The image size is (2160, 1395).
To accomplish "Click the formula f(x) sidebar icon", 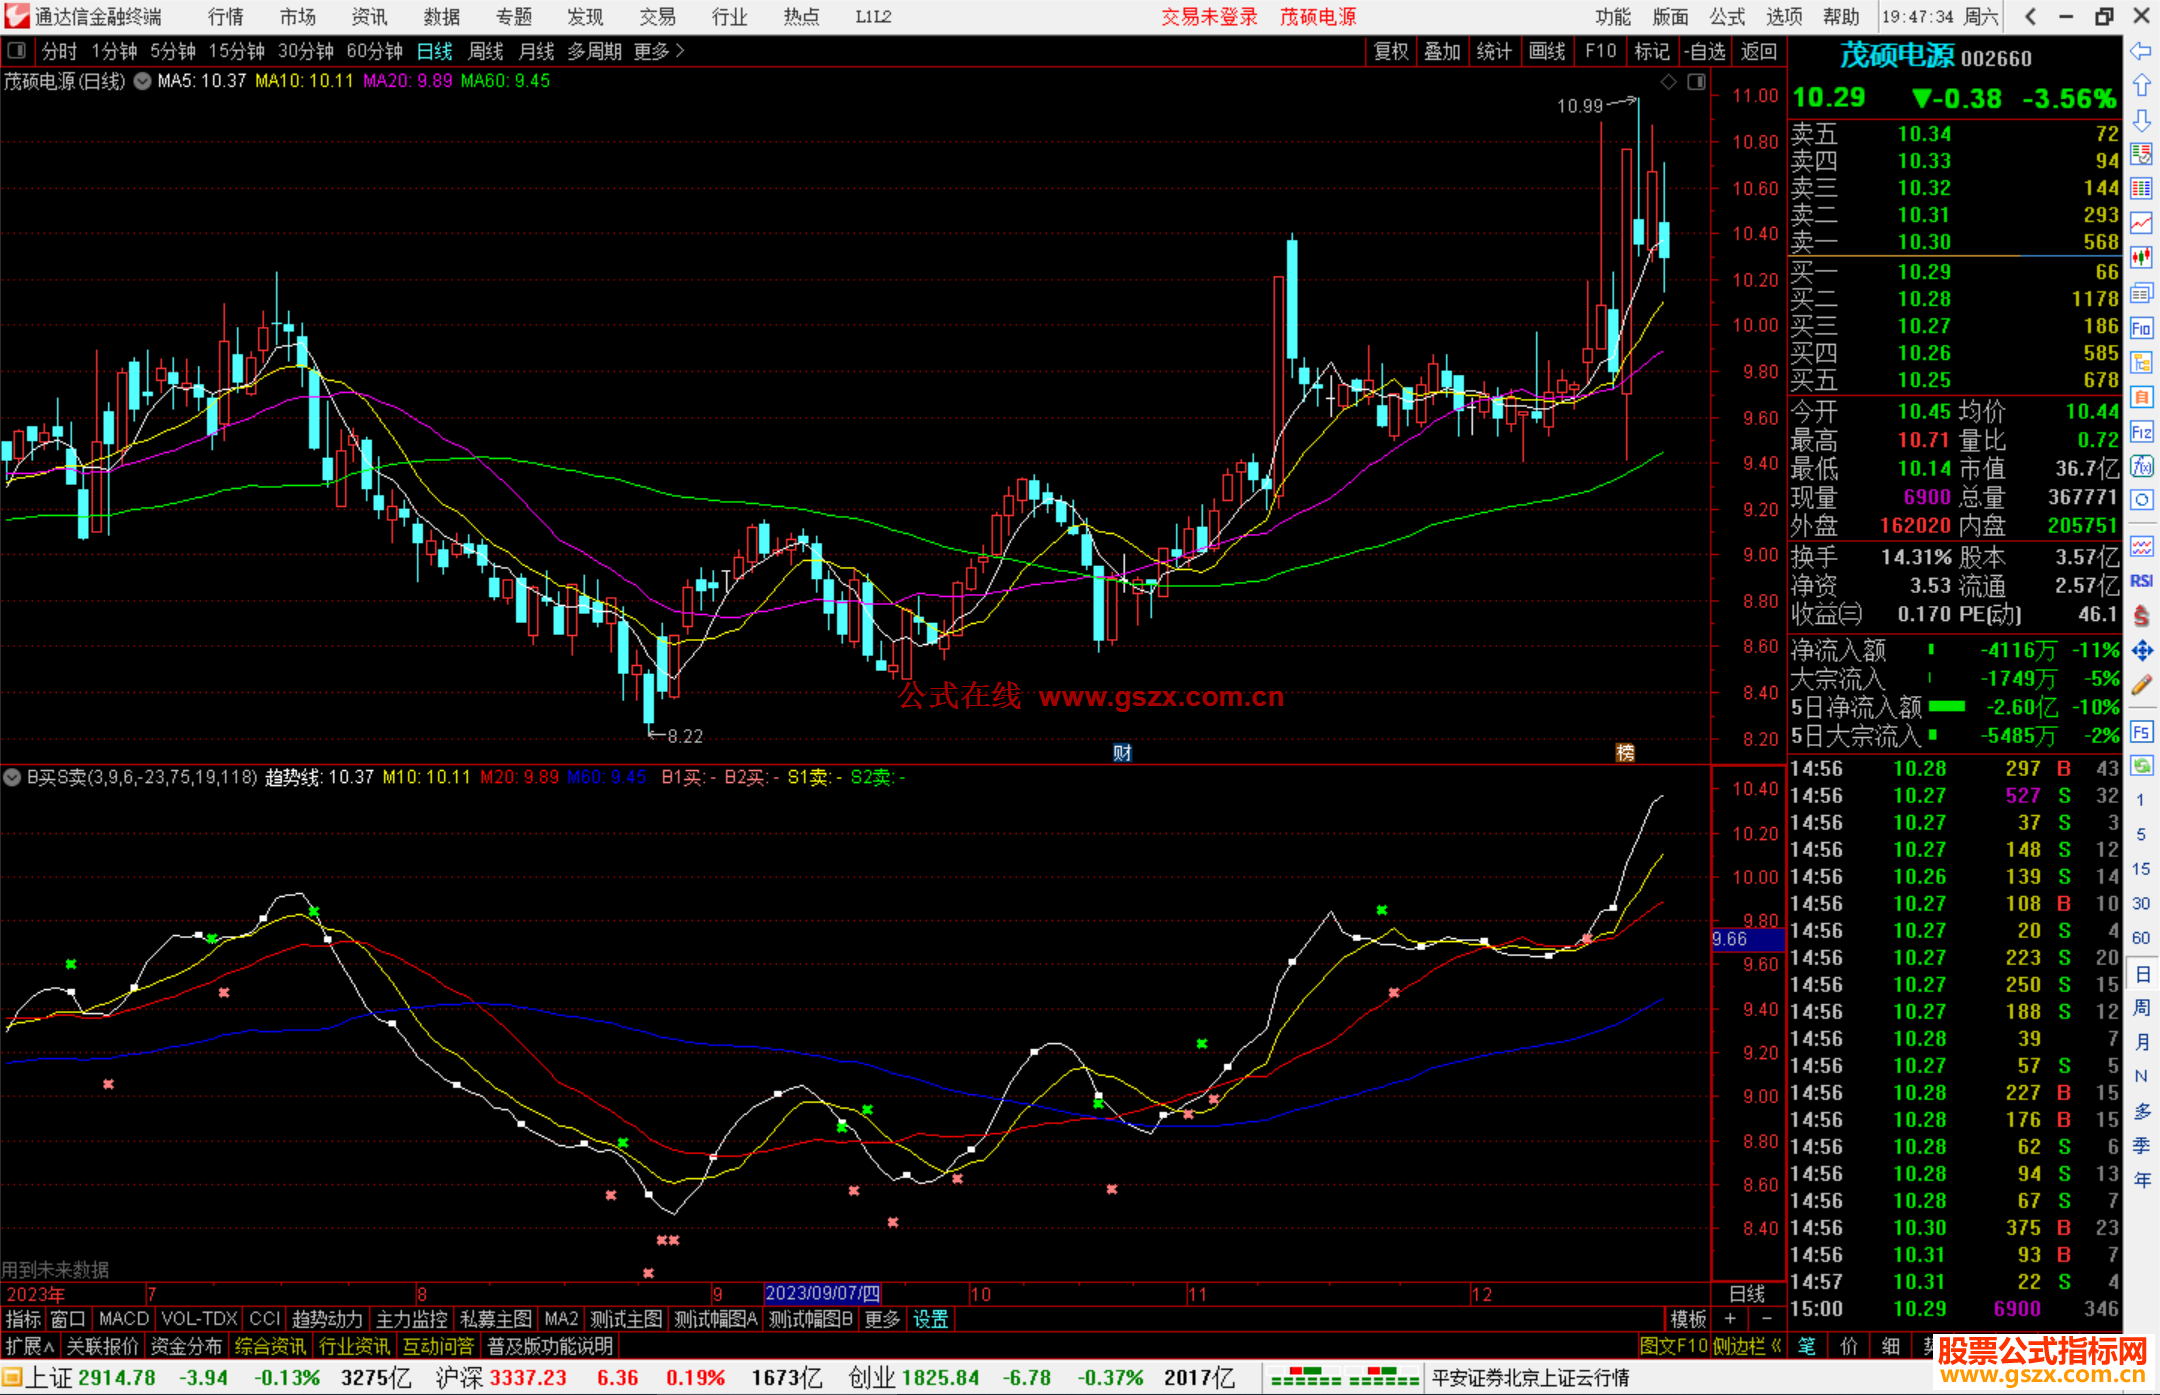I will tap(2141, 467).
